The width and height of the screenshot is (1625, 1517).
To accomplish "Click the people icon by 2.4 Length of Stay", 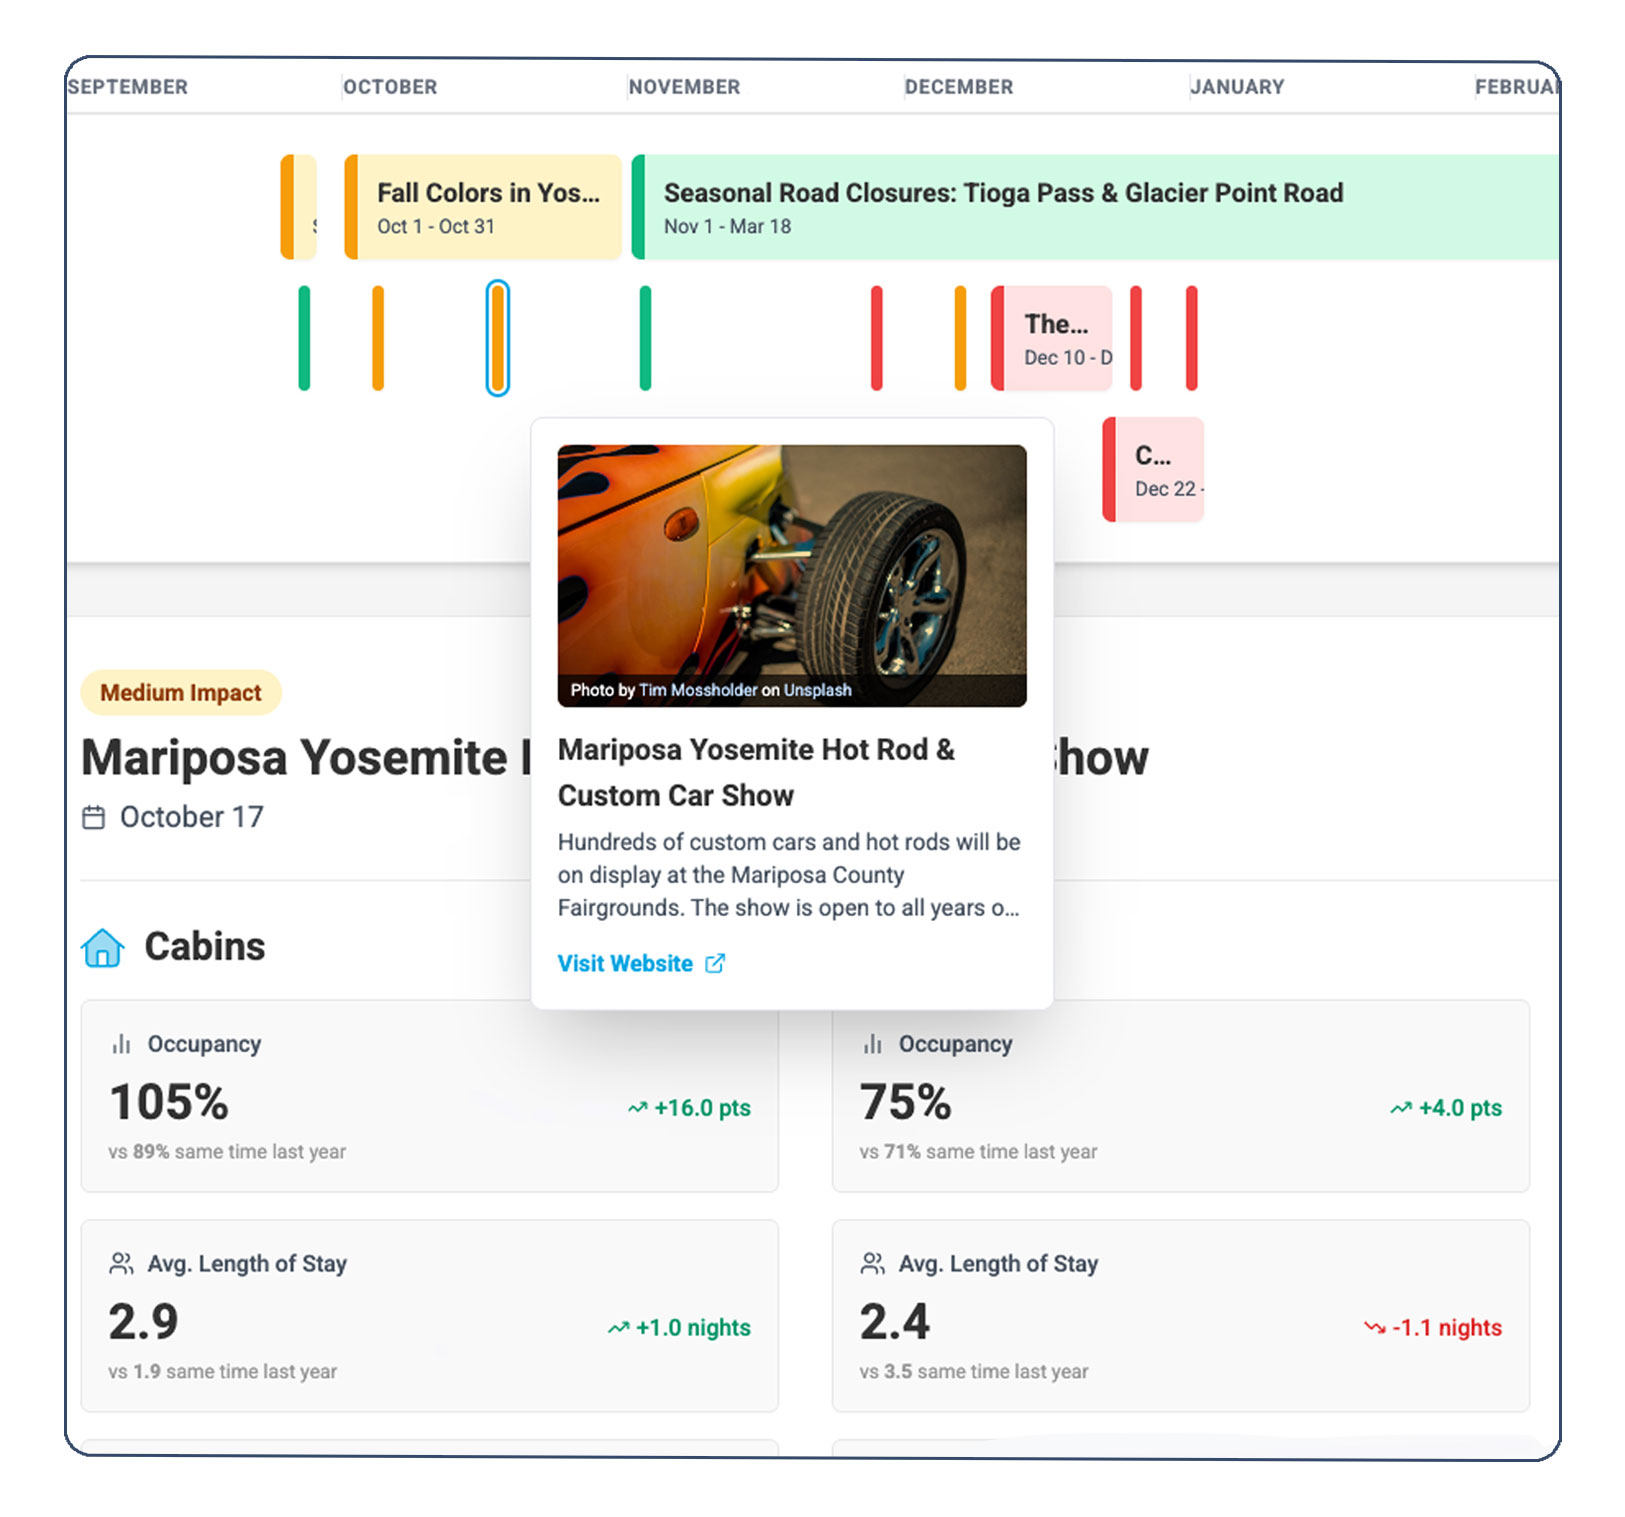I will [x=872, y=1264].
